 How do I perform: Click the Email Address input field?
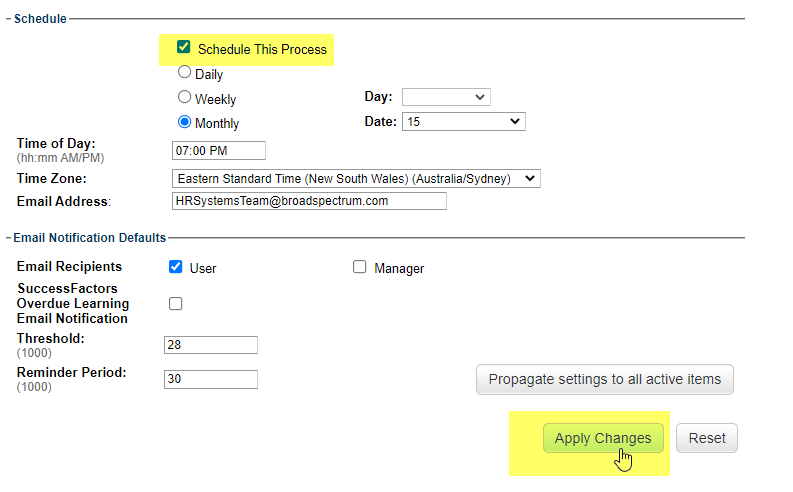309,200
